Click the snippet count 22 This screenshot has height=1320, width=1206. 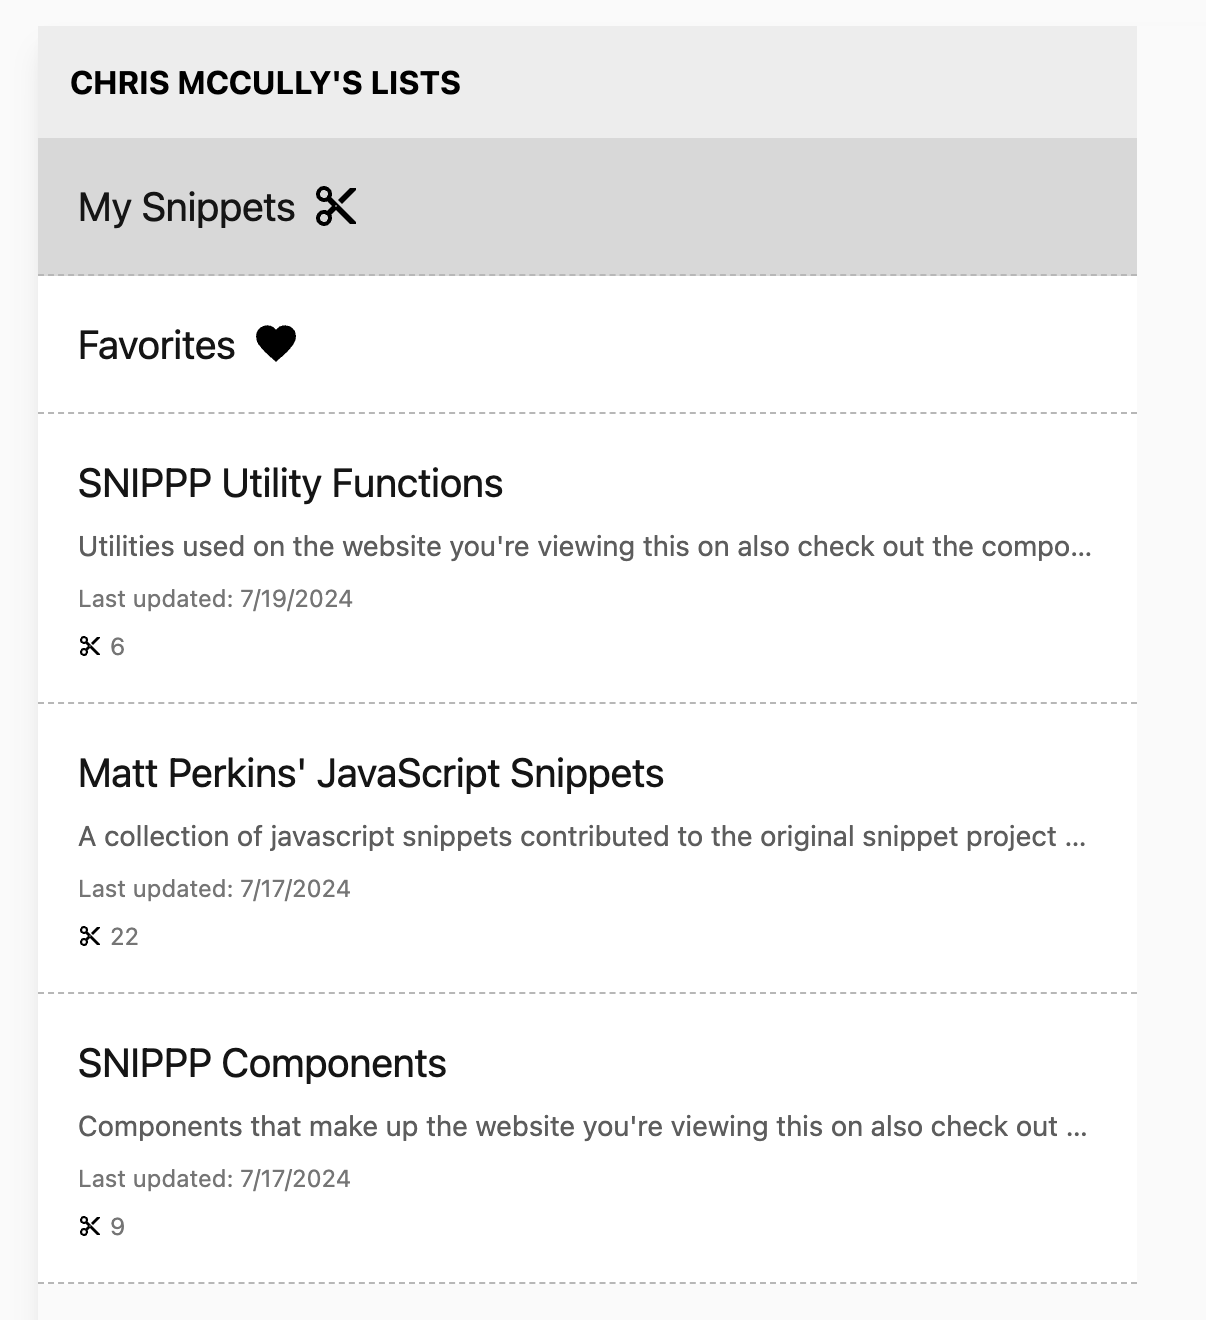tap(124, 937)
